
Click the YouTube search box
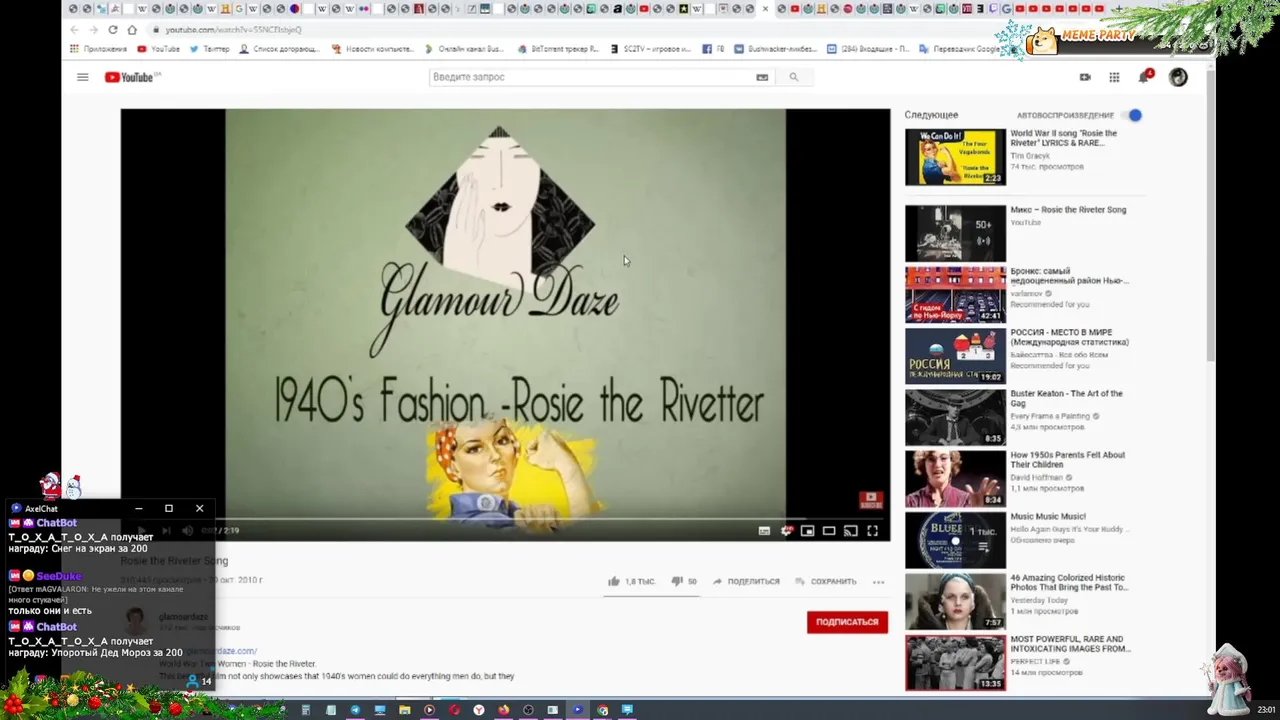point(590,77)
